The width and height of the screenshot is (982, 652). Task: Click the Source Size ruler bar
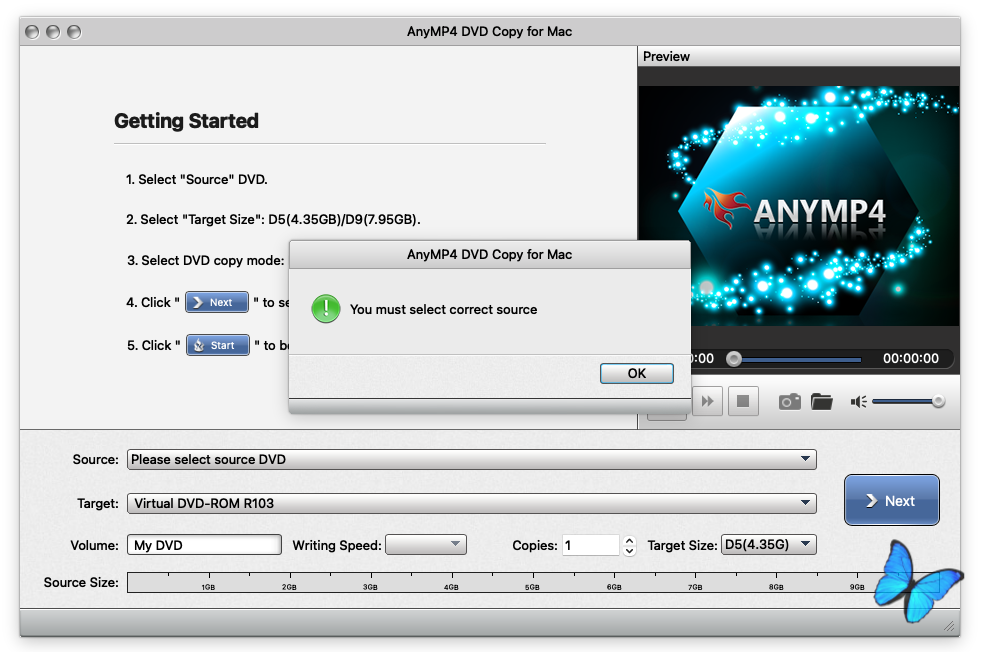click(500, 582)
